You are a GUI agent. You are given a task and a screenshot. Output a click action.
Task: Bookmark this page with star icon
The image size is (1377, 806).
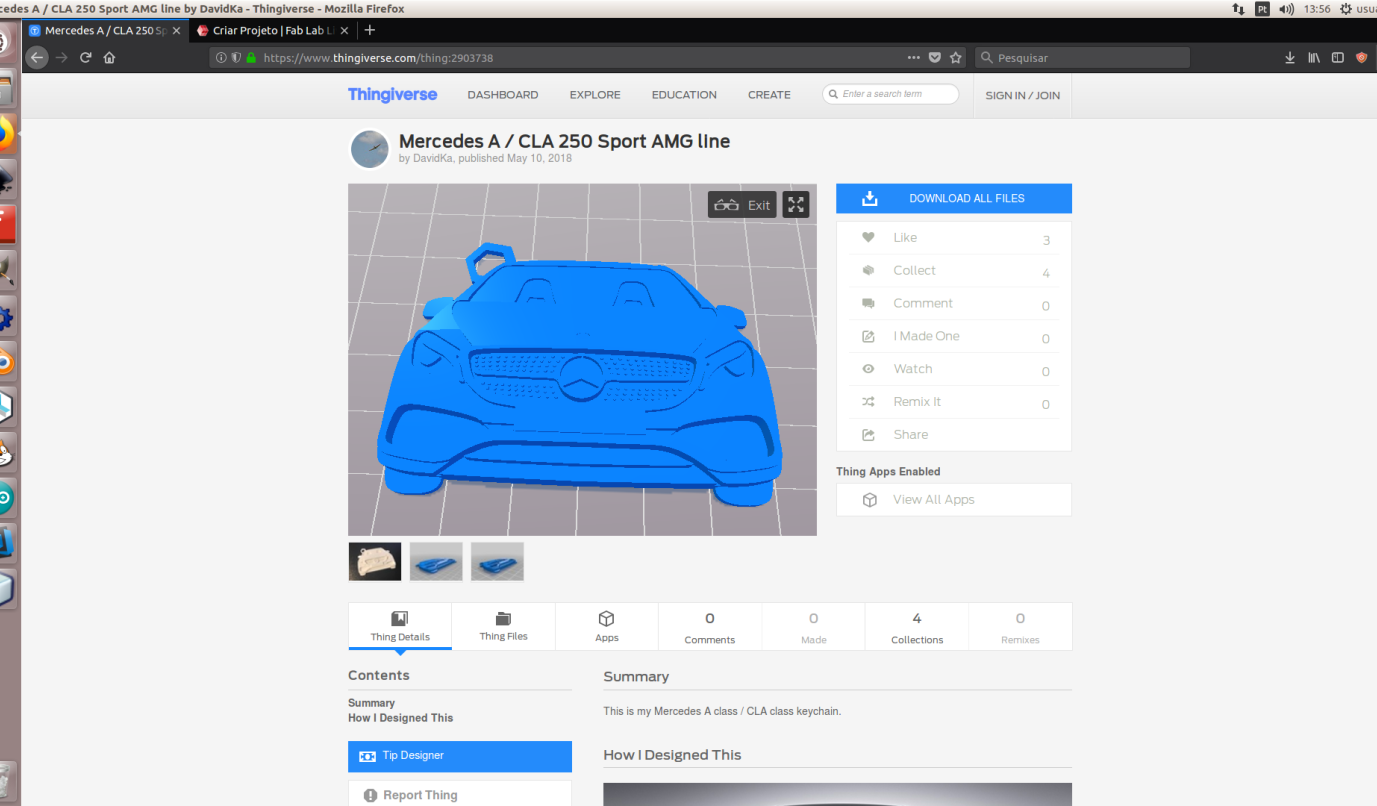(x=956, y=58)
